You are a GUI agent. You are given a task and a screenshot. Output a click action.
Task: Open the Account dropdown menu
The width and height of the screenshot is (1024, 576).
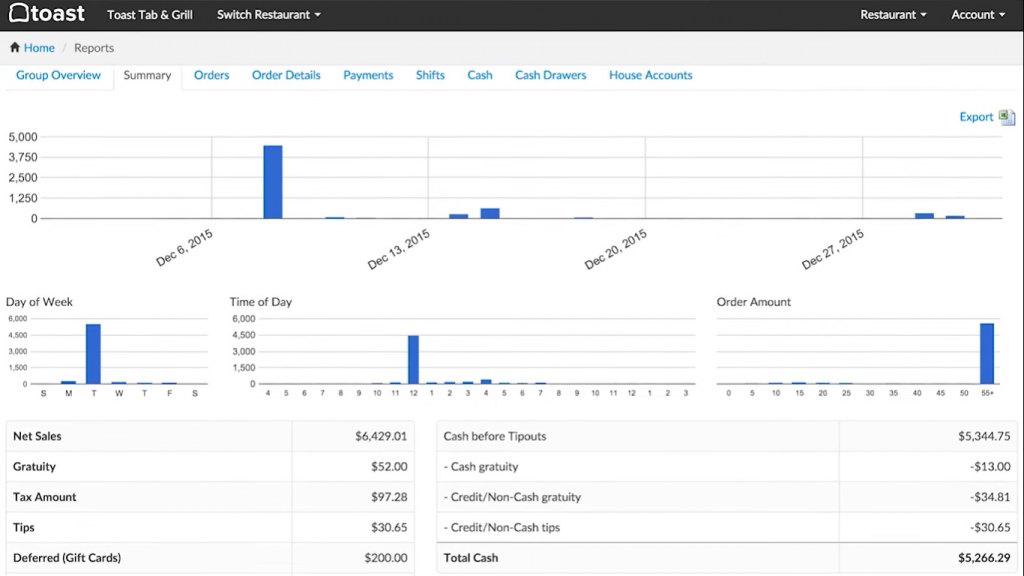978,15
